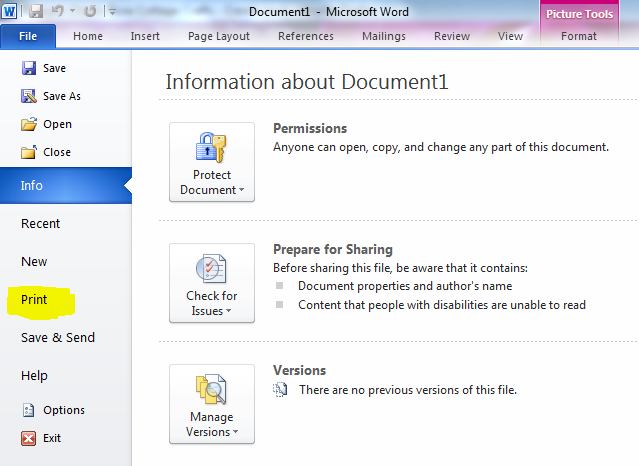
Task: Select New in the backstage menu
Action: [34, 262]
